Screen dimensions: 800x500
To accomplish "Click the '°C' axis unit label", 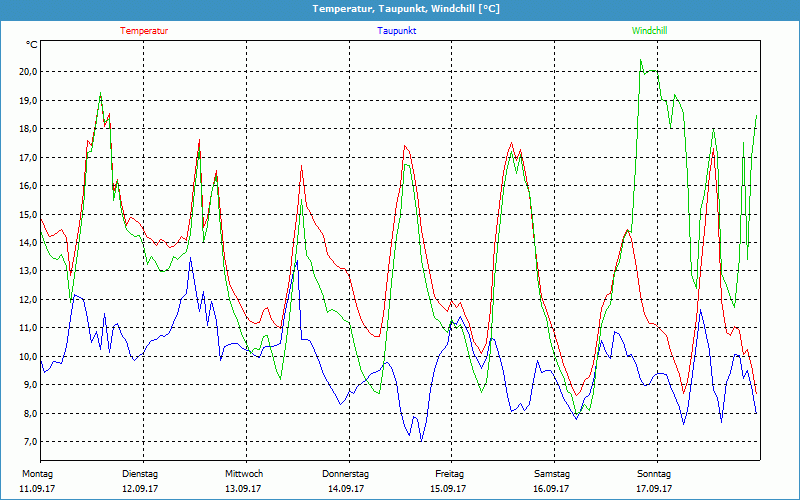I will pos(31,45).
